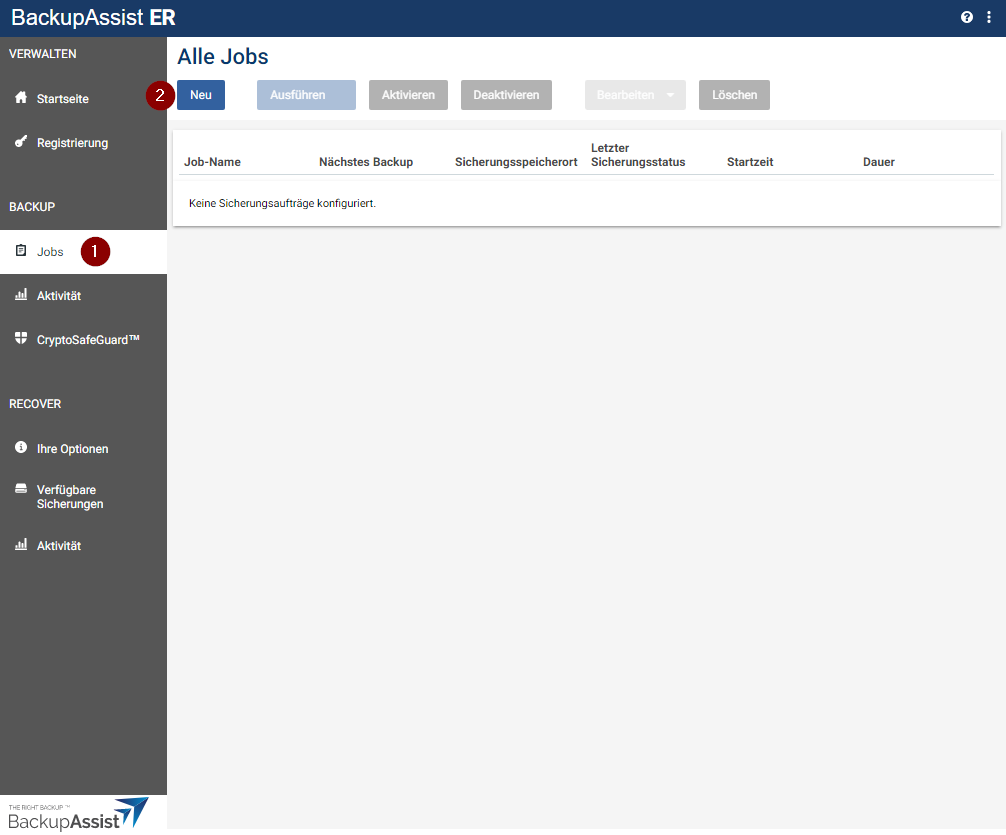1006x835 pixels.
Task: Click the Startseite home icon
Action: pyautogui.click(x=21, y=98)
